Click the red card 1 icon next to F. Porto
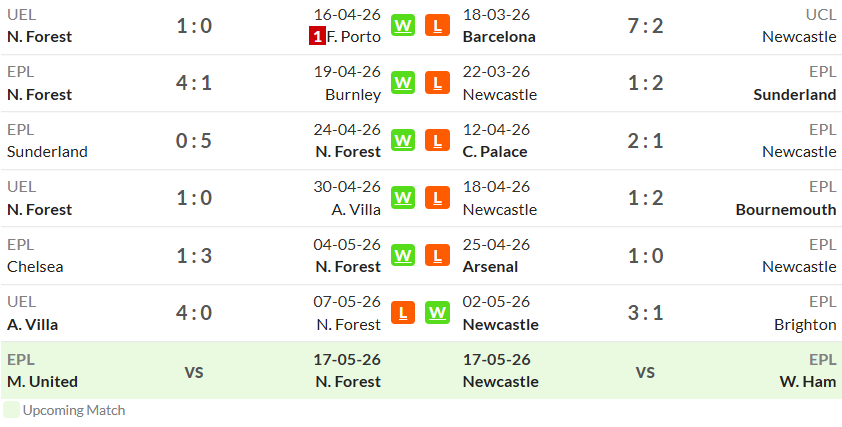Screen dimensions: 842x427 (x=317, y=37)
